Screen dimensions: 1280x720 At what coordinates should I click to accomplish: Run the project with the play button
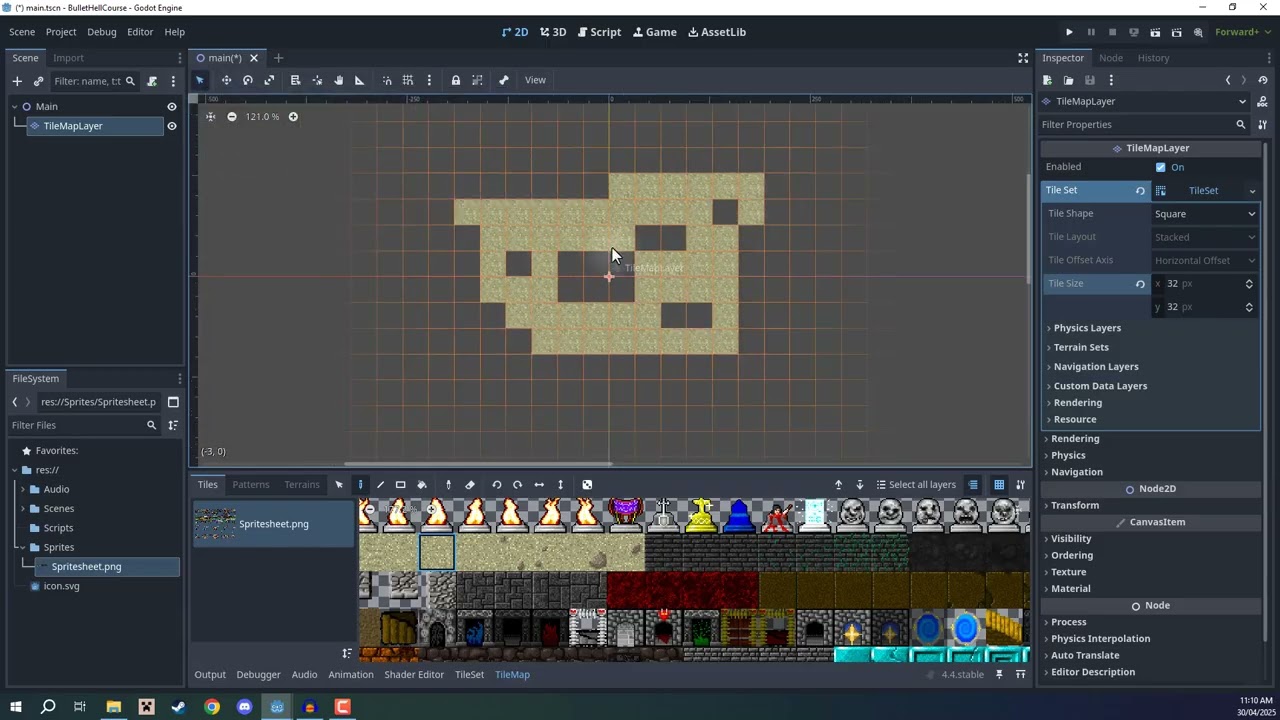[1069, 32]
